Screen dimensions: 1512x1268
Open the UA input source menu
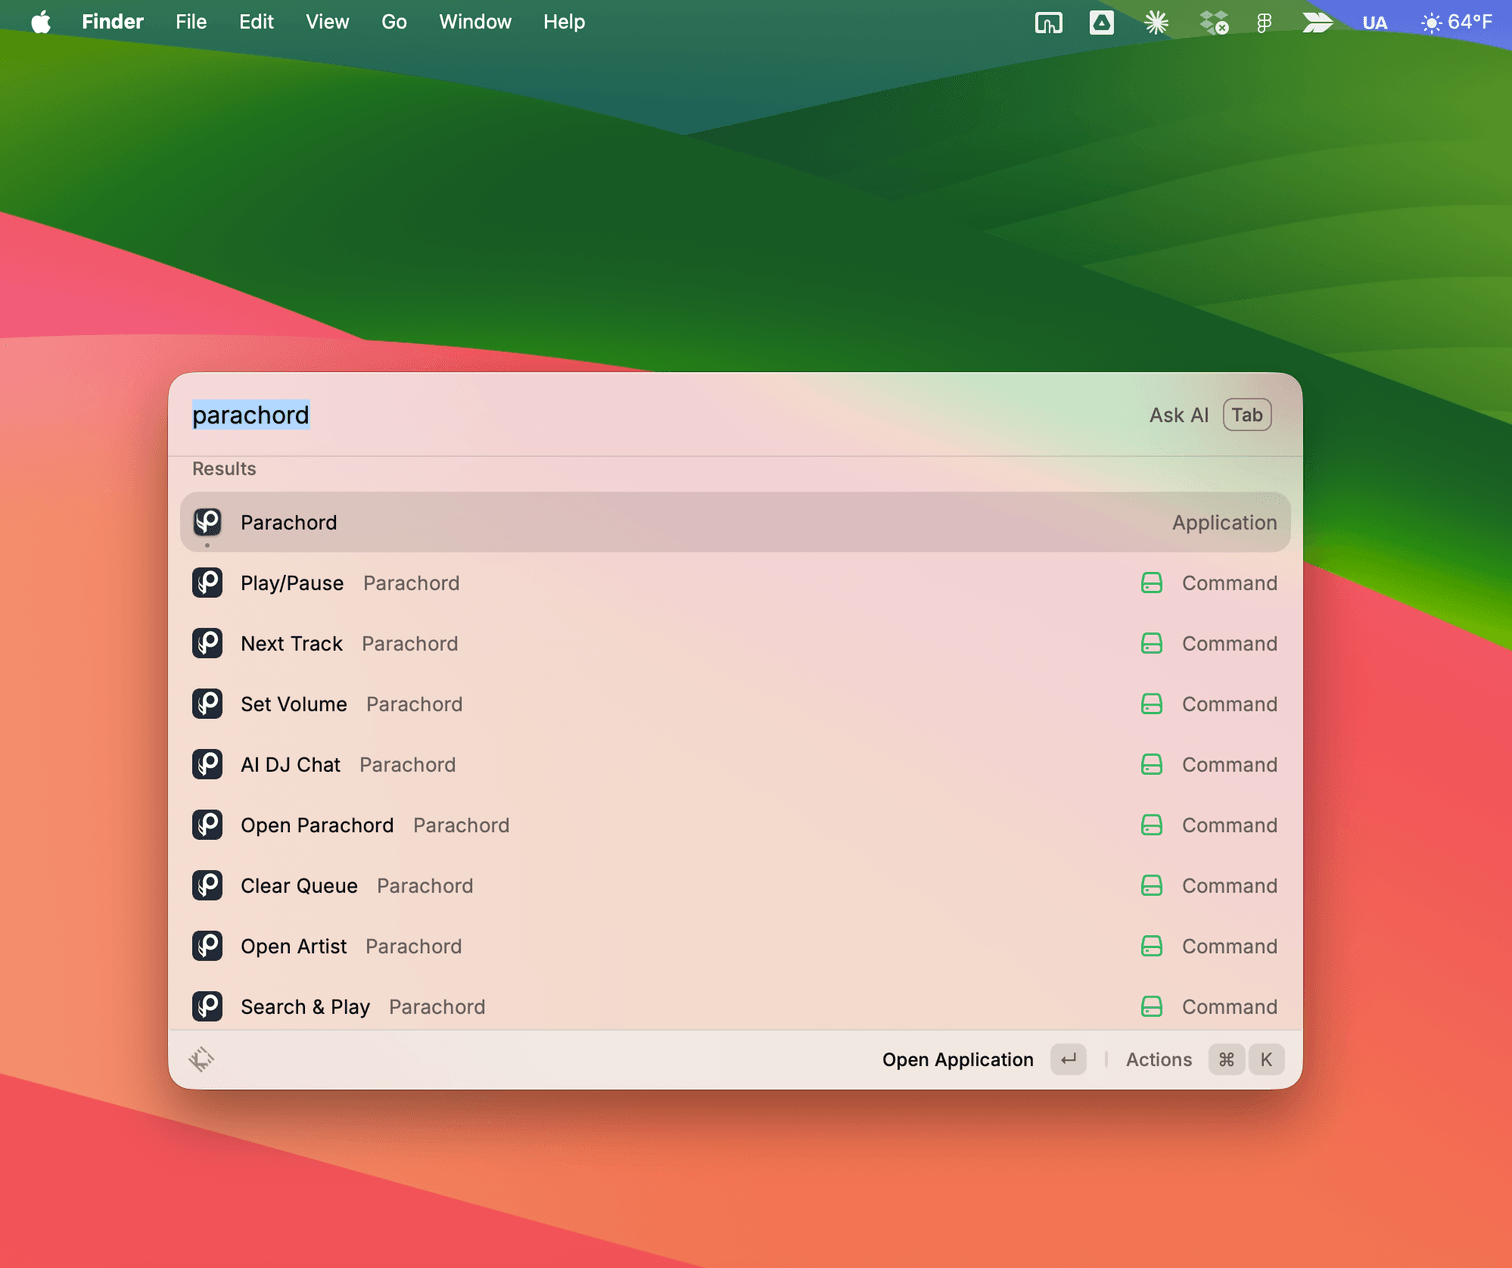coord(1374,22)
